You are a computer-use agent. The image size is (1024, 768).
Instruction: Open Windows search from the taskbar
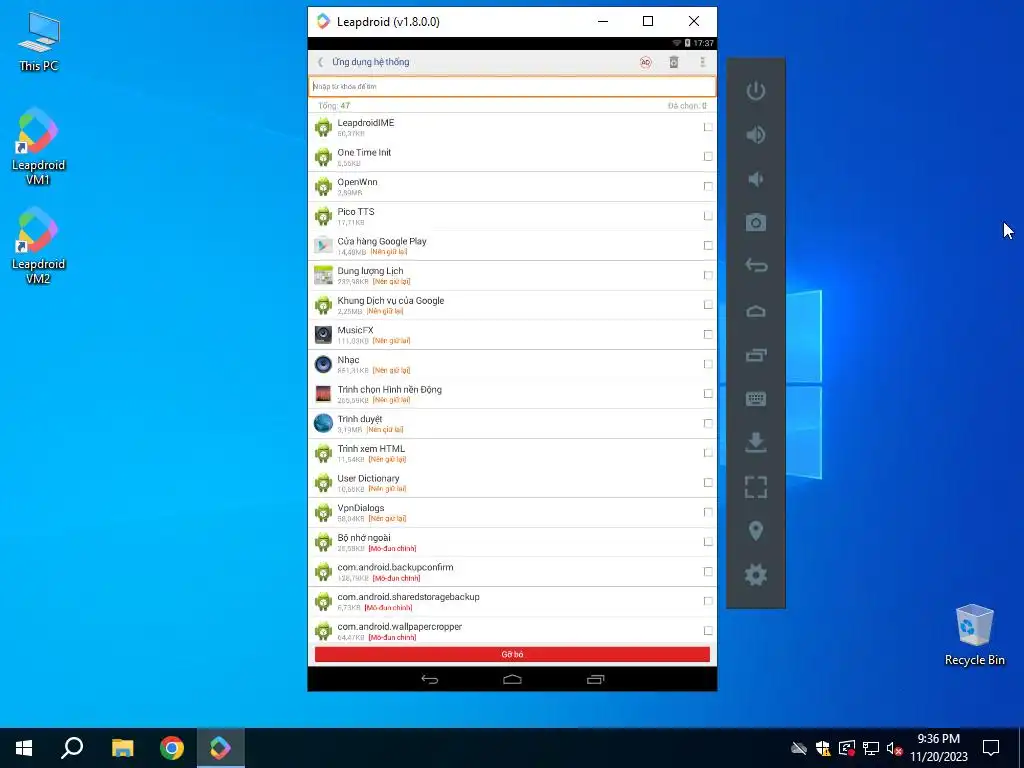[72, 748]
